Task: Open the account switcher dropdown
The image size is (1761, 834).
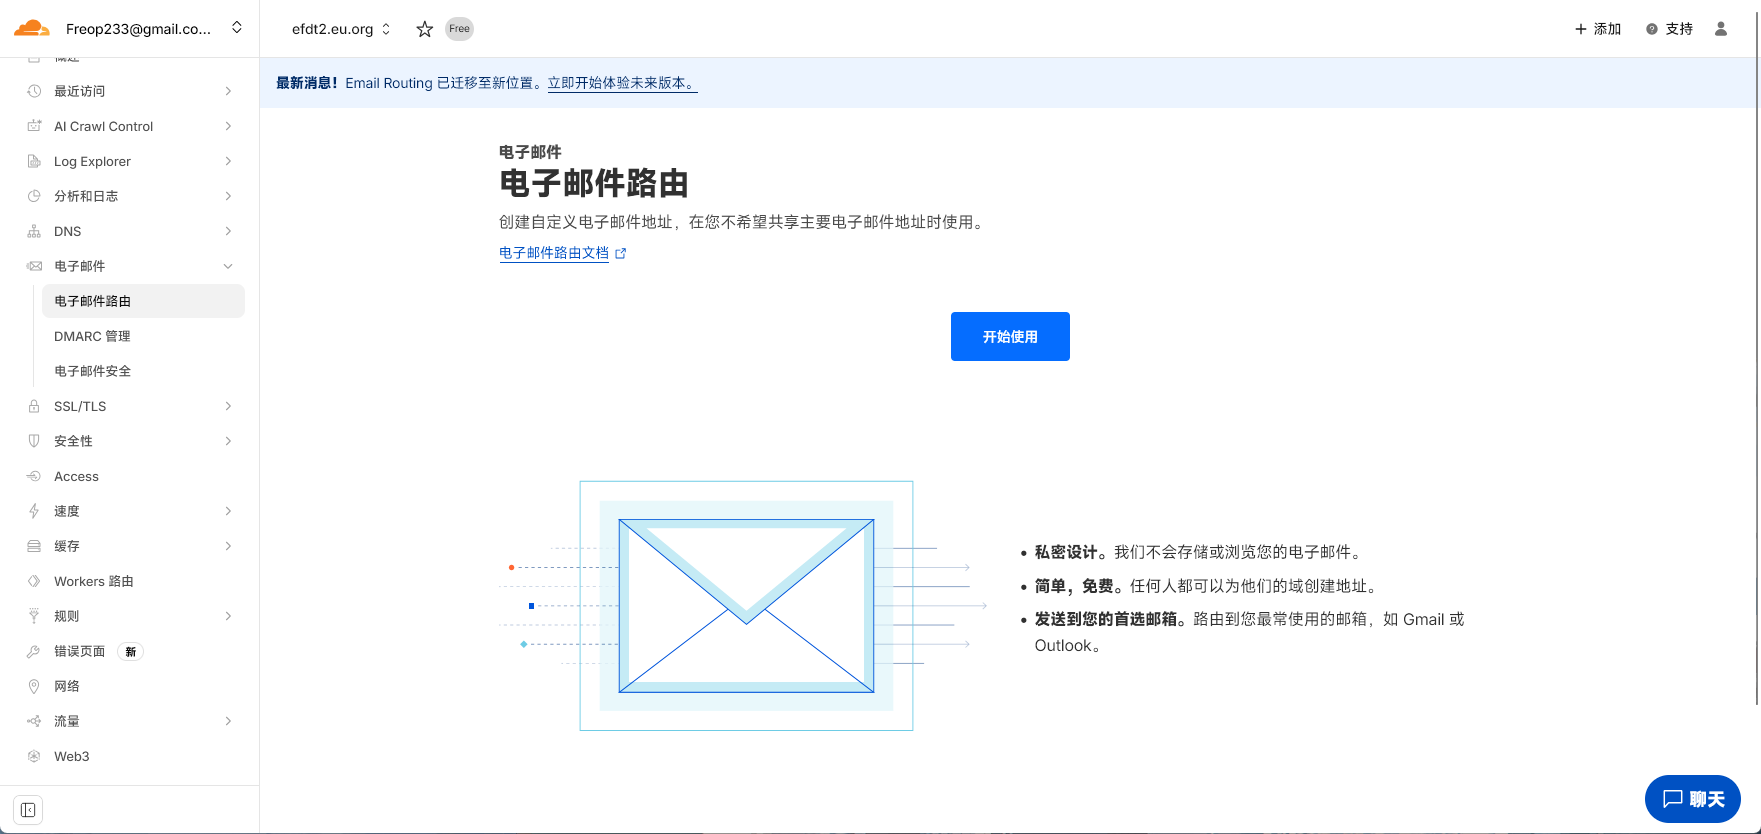Action: tap(237, 28)
